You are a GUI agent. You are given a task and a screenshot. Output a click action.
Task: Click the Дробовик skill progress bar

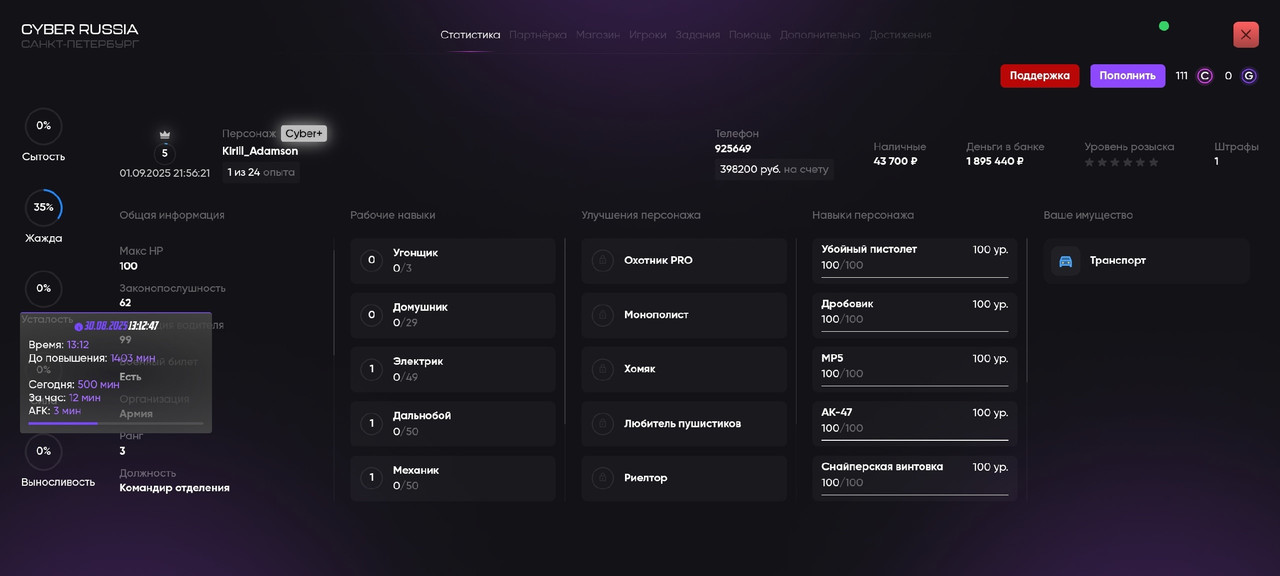[x=915, y=332]
